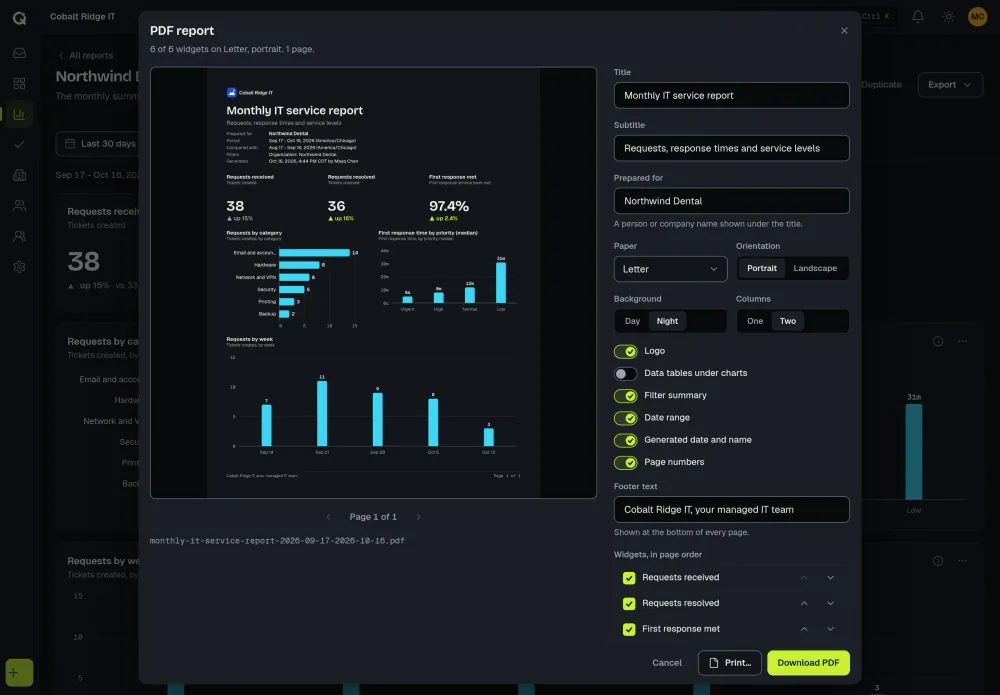This screenshot has width=1000, height=695.
Task: Click the PDF page preview thumbnail
Action: (373, 282)
